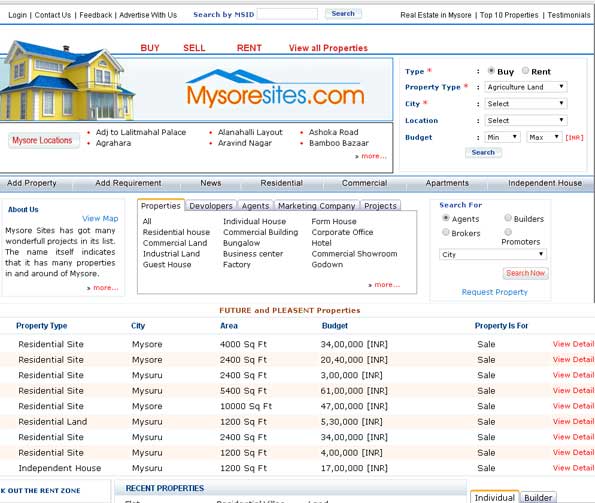Switch to the Marketing Company tab
This screenshot has width=595, height=503.
coord(316,206)
